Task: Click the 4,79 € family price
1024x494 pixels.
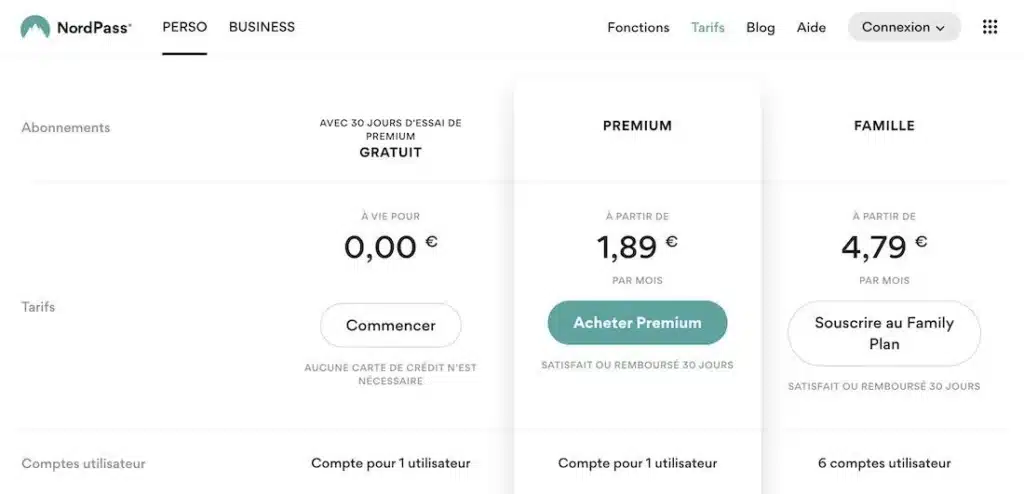Action: [884, 246]
